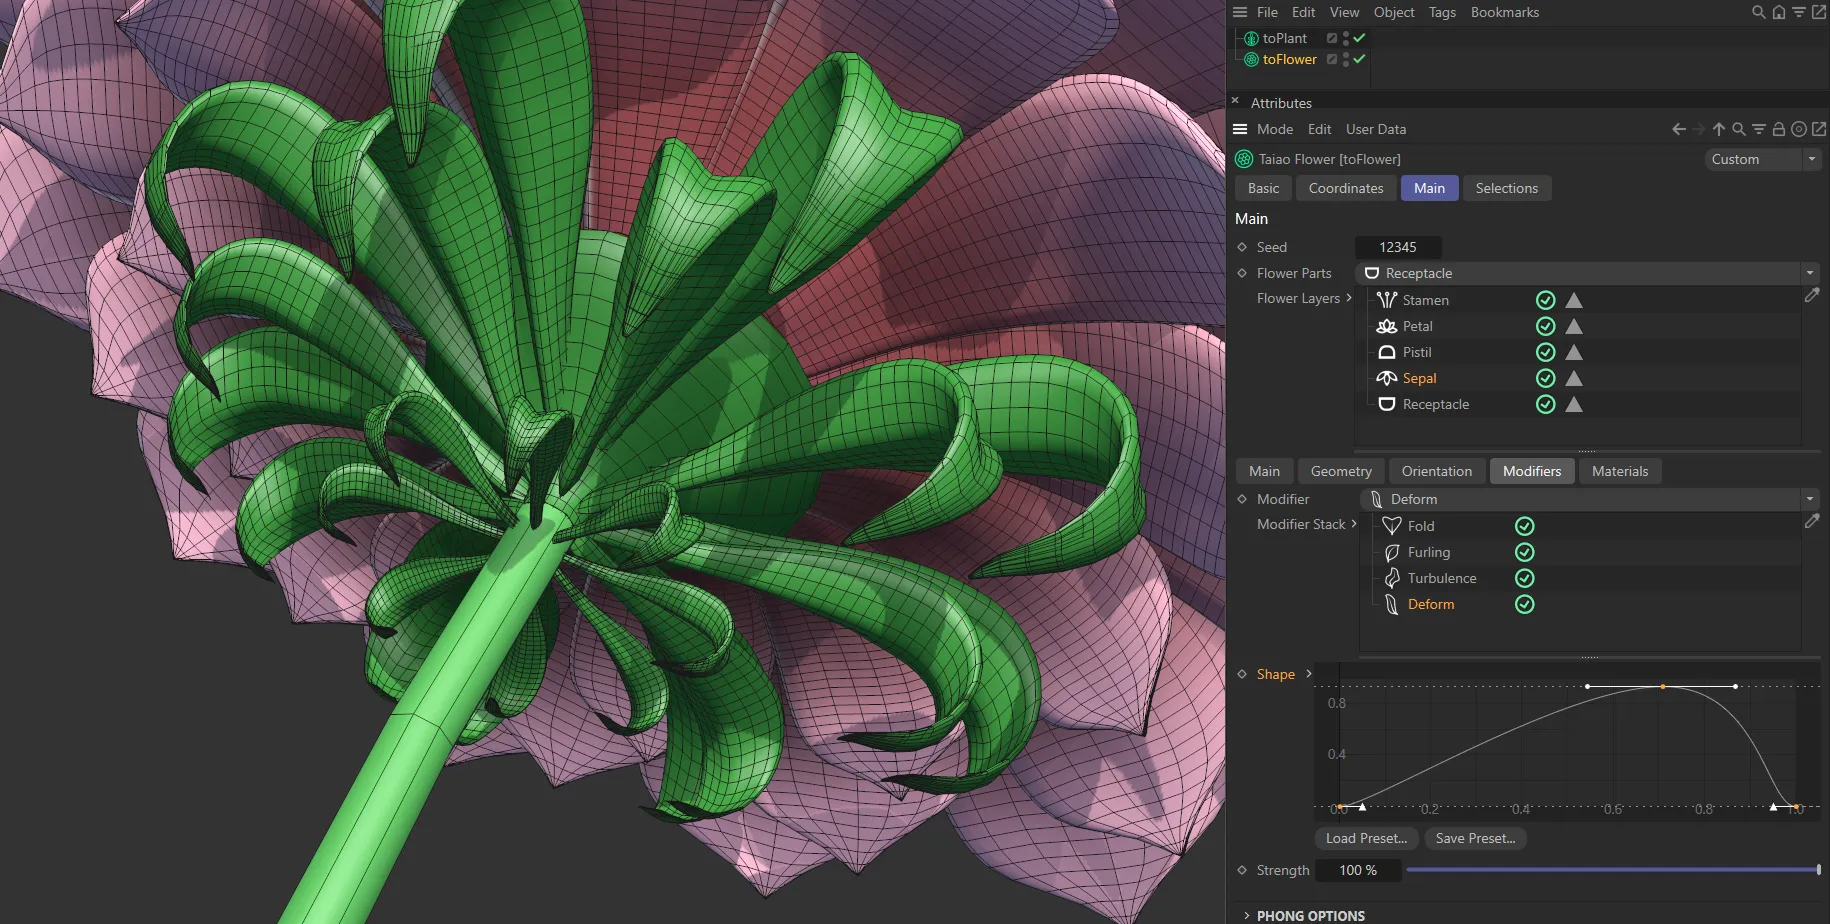Open the attribute search magnifier icon
The height and width of the screenshot is (924, 1830).
point(1739,128)
